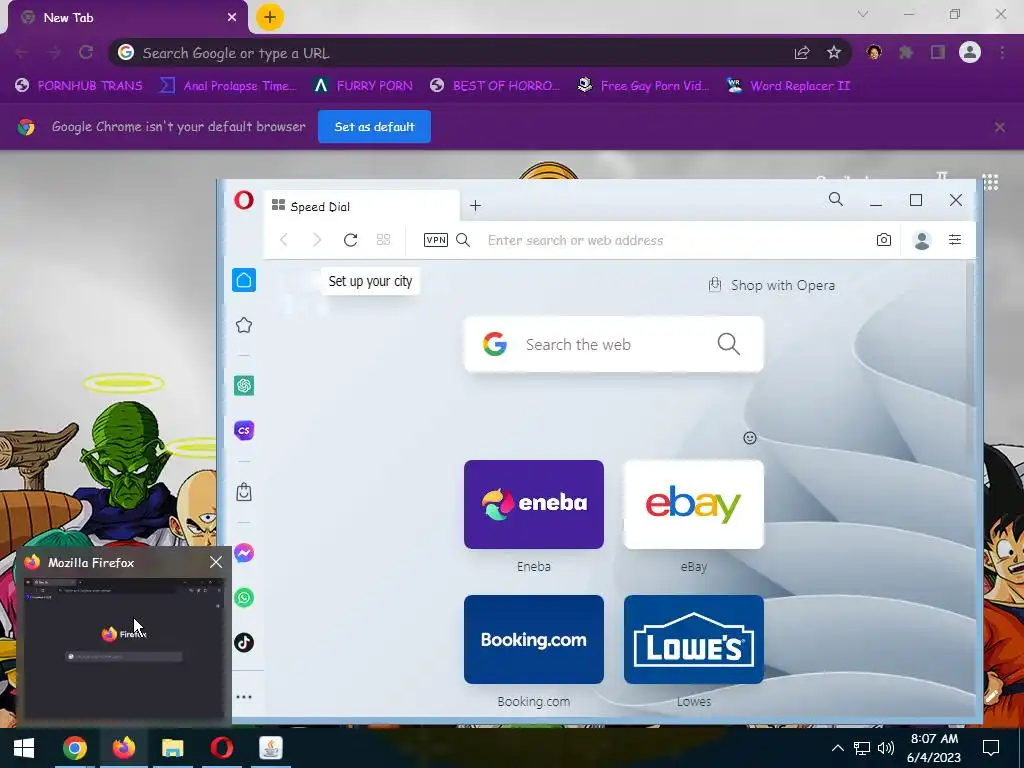Image resolution: width=1024 pixels, height=768 pixels.
Task: Show hidden system tray icons
Action: tap(837, 748)
